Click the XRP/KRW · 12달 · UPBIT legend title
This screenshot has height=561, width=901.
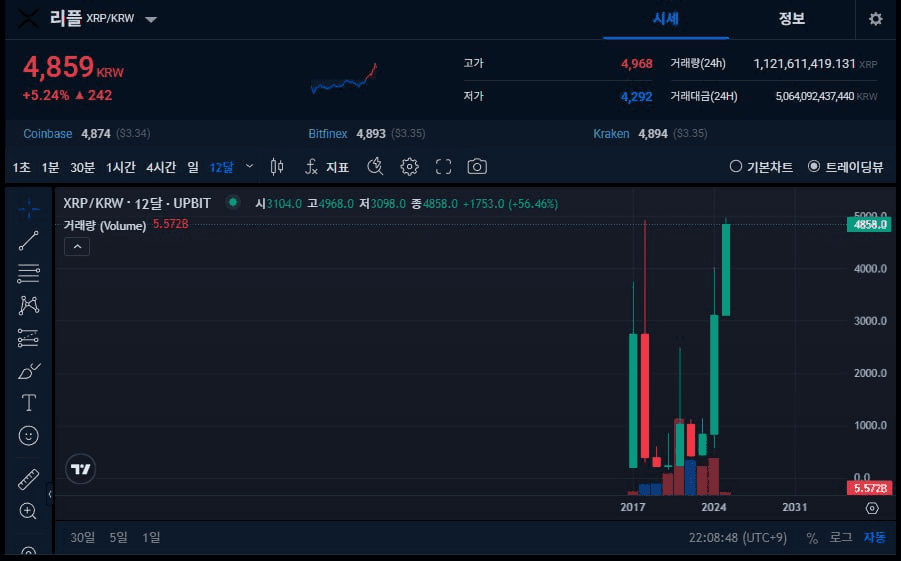[x=137, y=203]
